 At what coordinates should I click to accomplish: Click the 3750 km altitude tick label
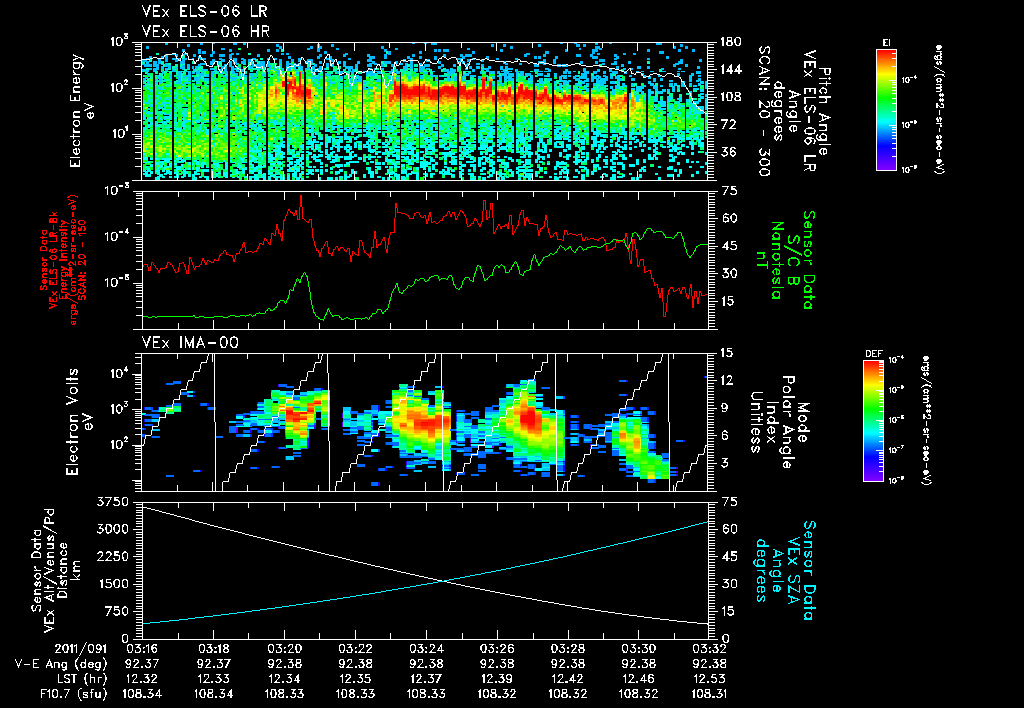point(112,502)
